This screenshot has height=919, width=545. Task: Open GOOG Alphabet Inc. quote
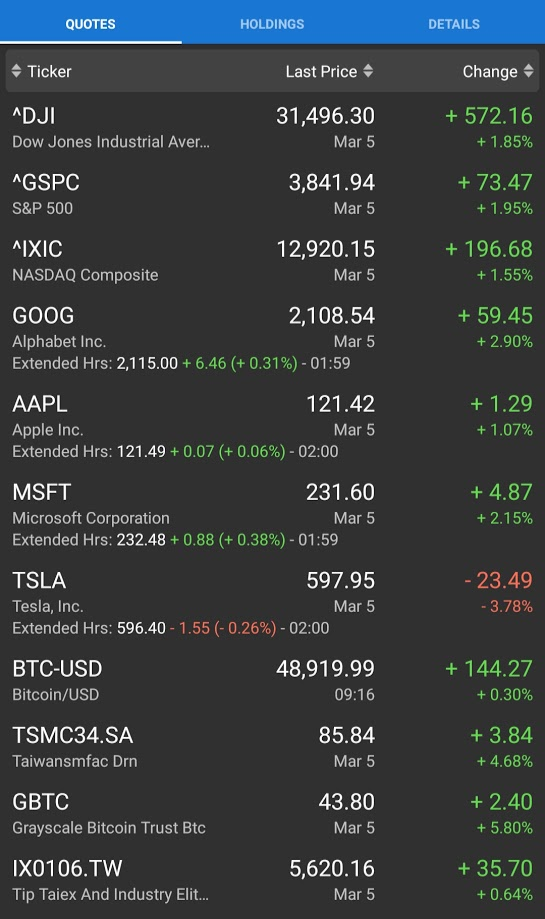[272, 338]
